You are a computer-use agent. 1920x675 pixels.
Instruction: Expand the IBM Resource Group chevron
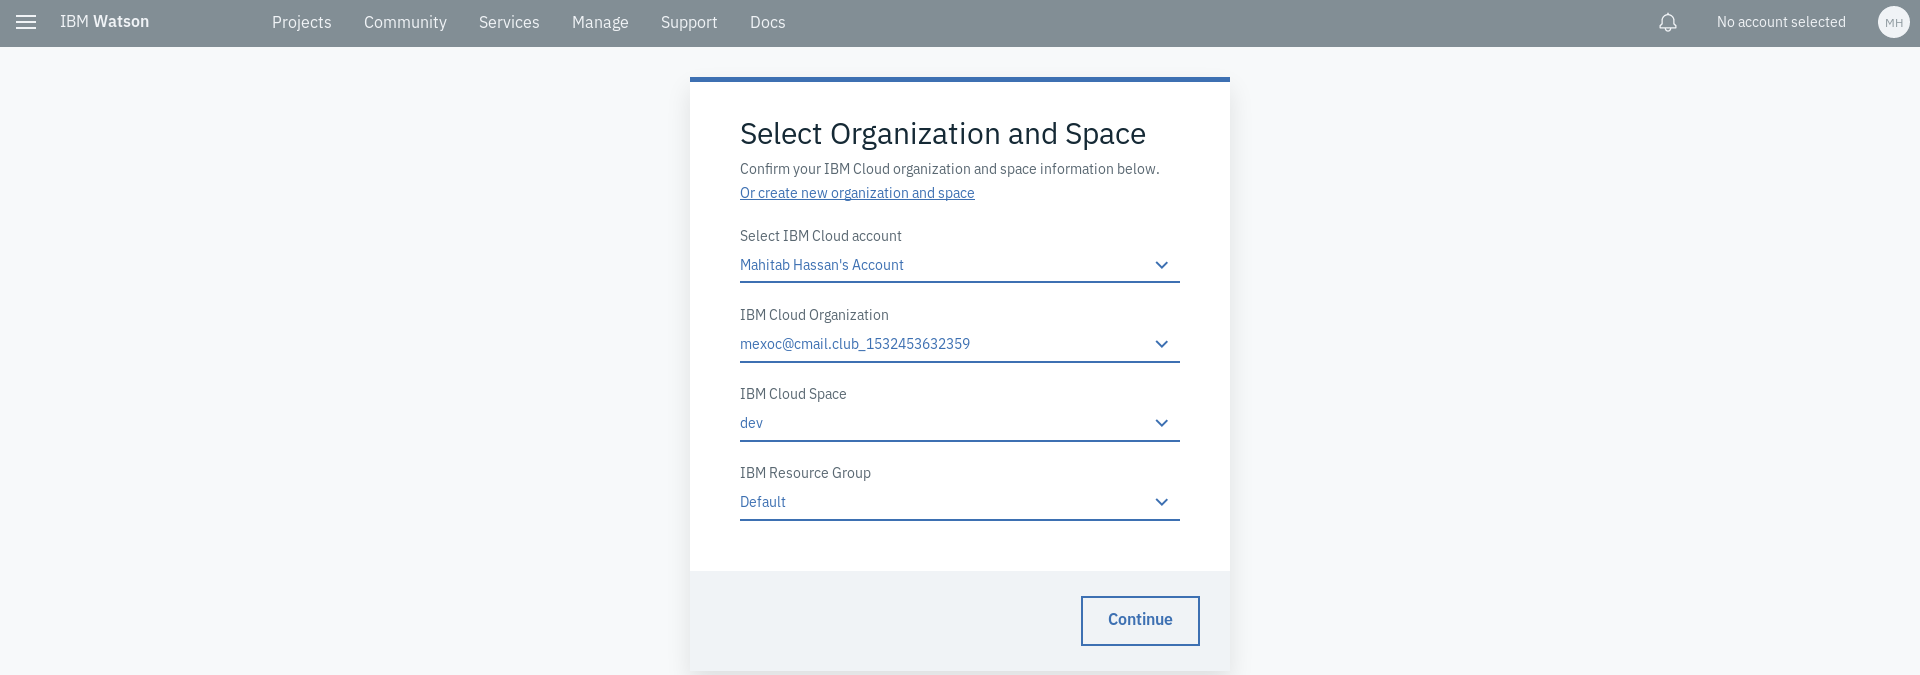point(1162,502)
